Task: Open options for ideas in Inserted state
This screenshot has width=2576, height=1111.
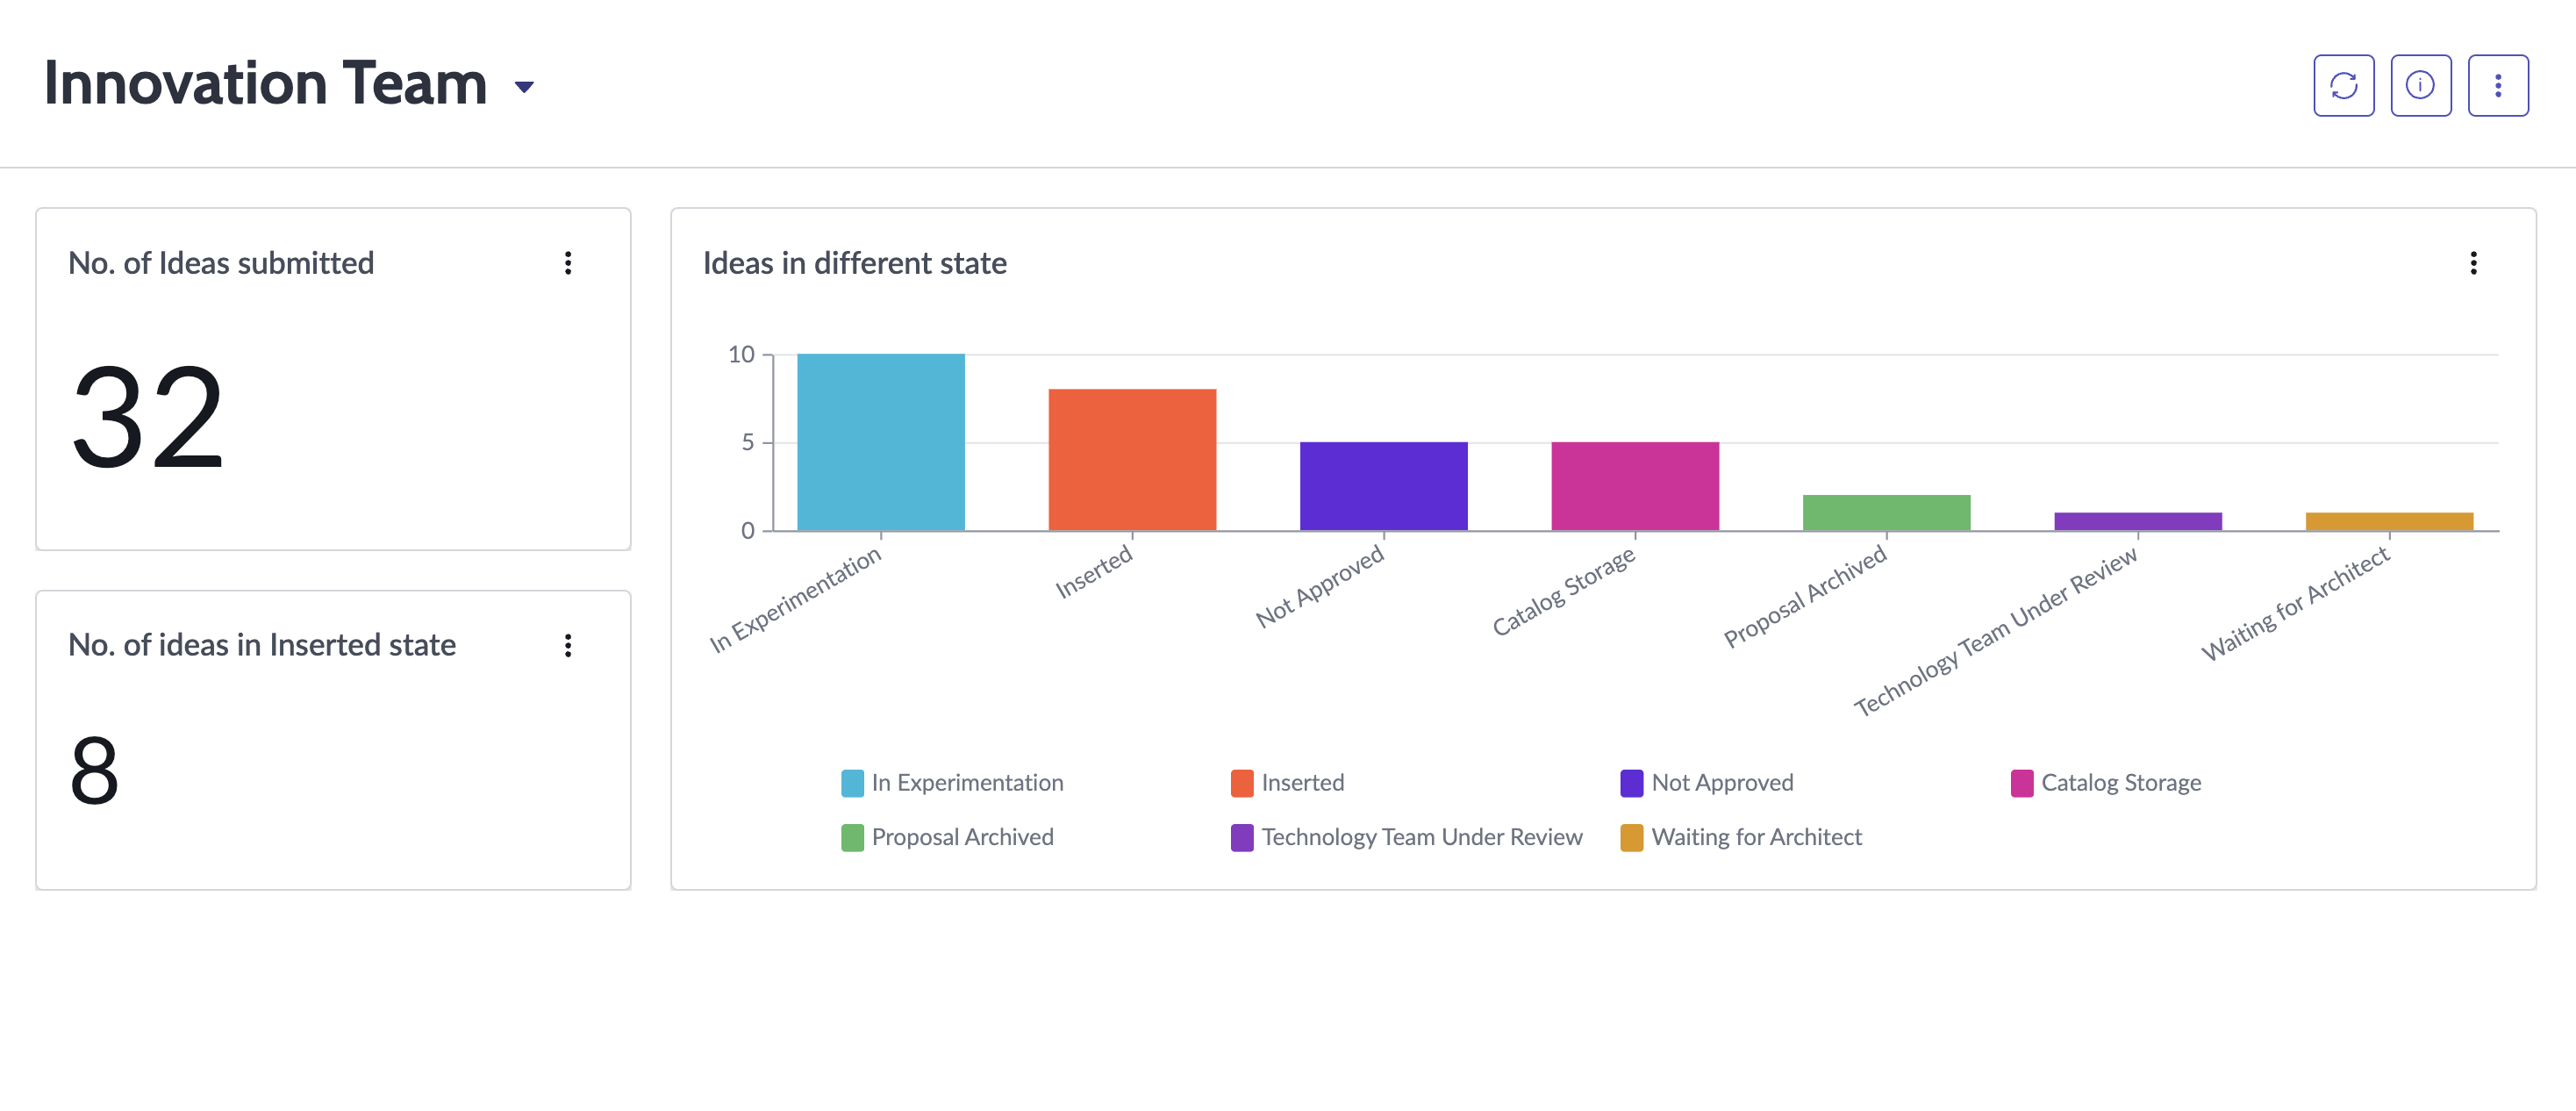Action: [568, 645]
